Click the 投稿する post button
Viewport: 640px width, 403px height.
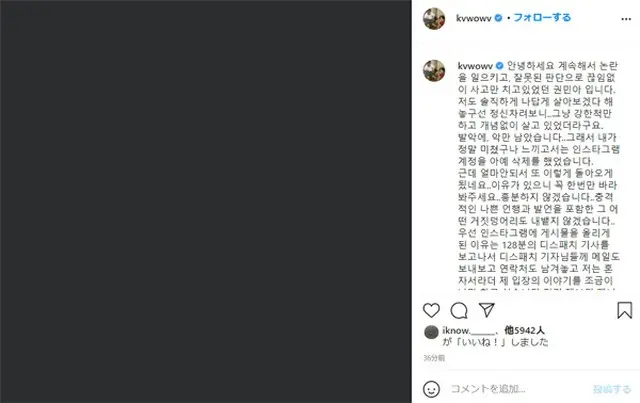pyautogui.click(x=612, y=389)
